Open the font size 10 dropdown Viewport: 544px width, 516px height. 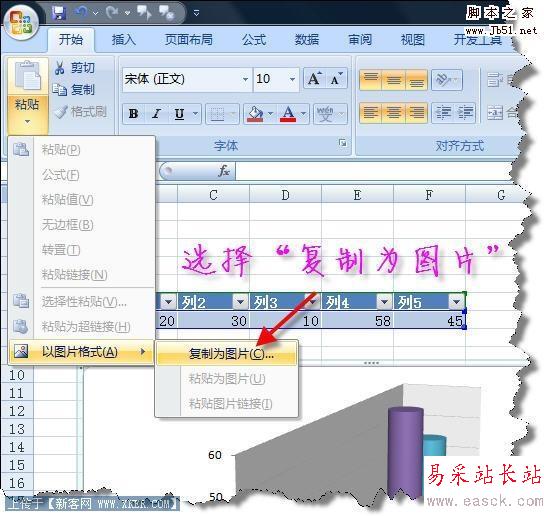click(x=292, y=79)
